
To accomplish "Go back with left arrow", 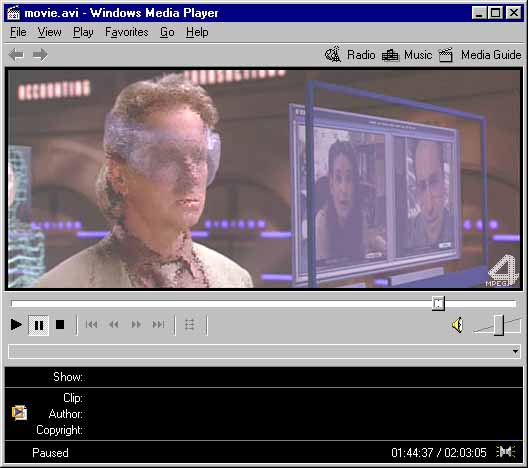I will [16, 55].
